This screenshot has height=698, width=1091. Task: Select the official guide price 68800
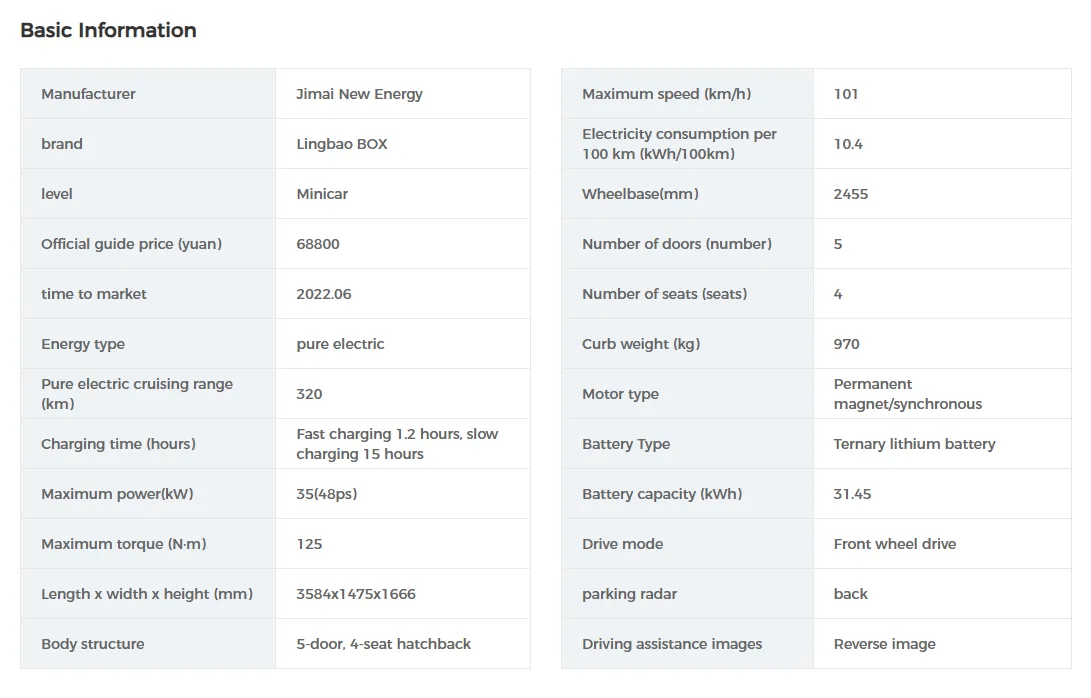318,244
